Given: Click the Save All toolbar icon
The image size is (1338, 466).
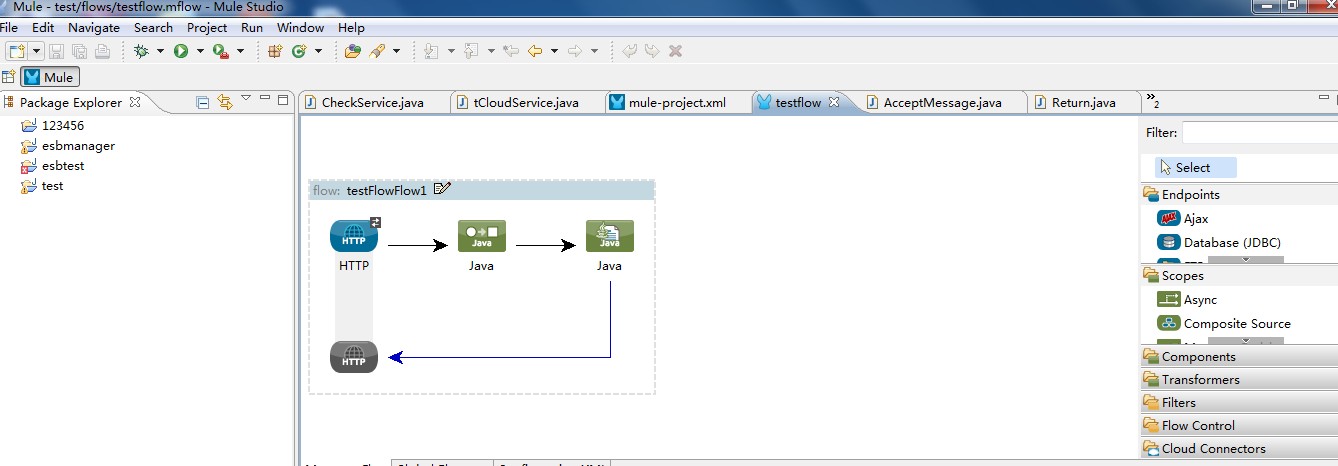Looking at the screenshot, I should click(x=79, y=51).
